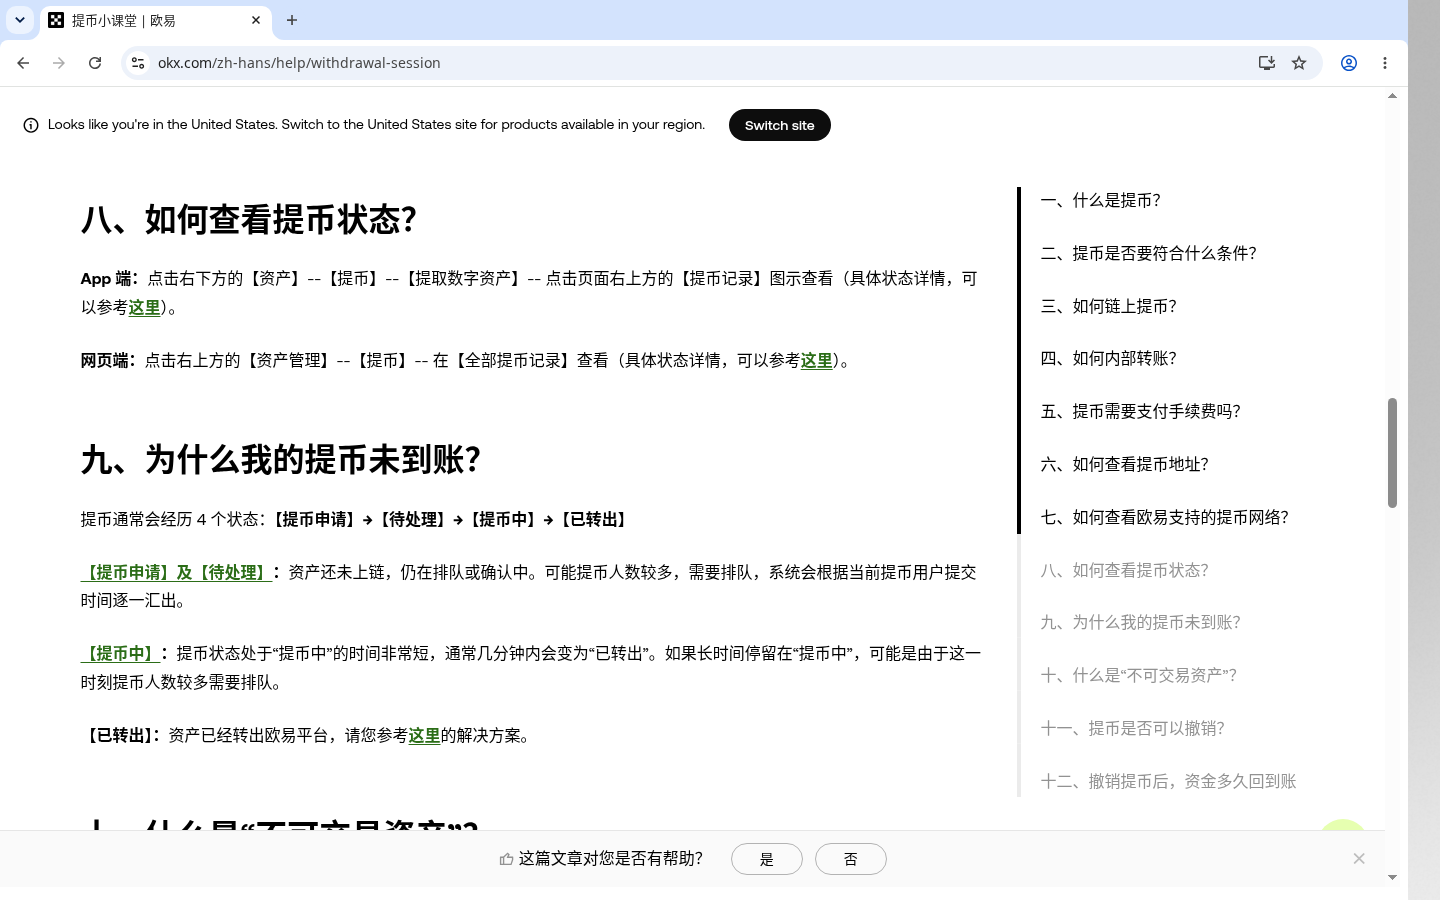Image resolution: width=1440 pixels, height=900 pixels.
Task: Open 【提币申请】及【待处理】 link
Action: (176, 572)
